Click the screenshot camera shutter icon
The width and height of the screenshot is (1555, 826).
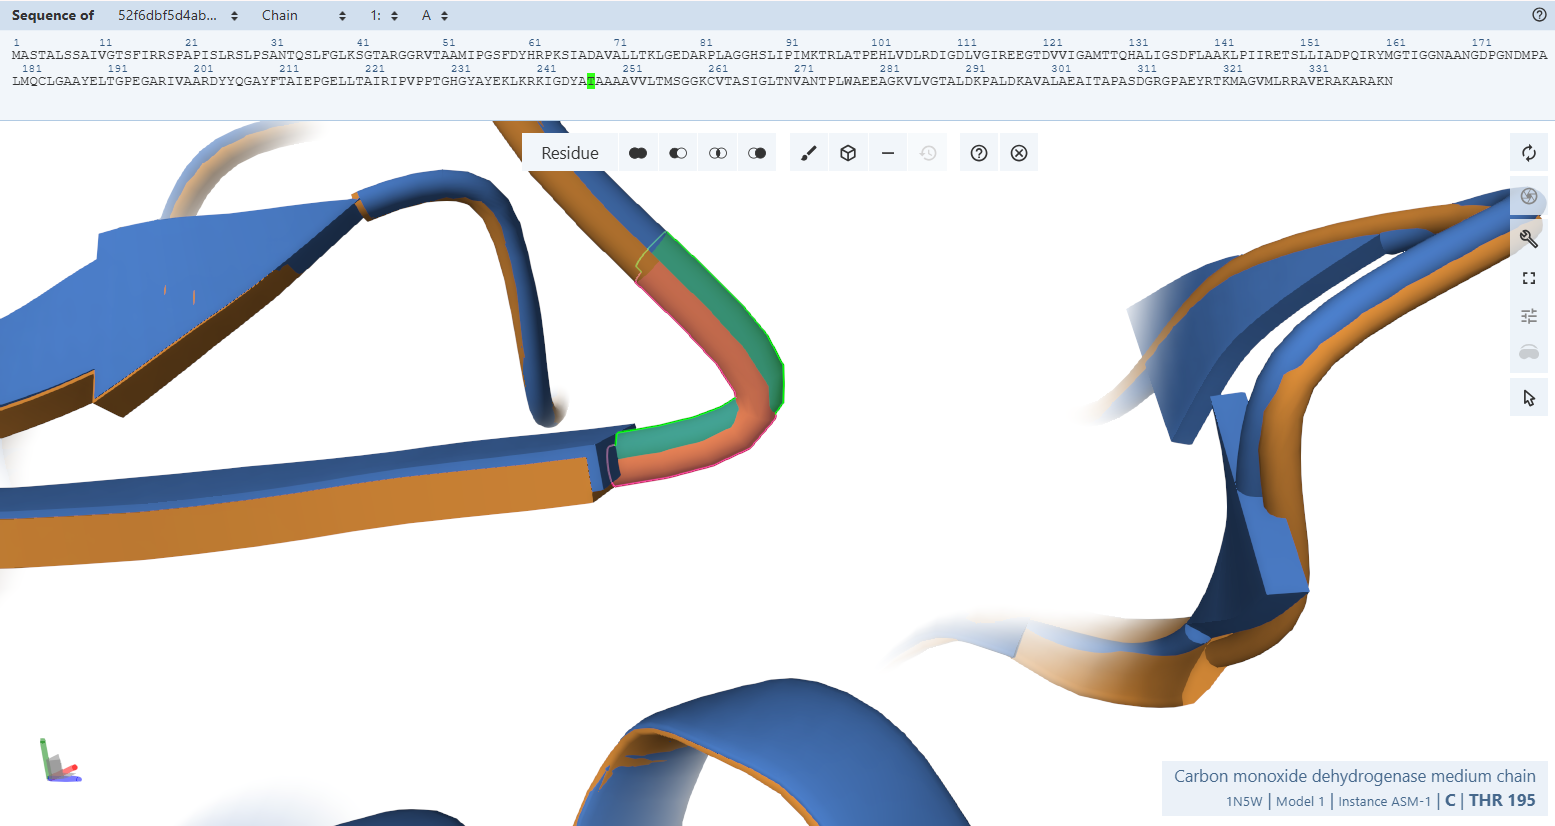point(1529,196)
